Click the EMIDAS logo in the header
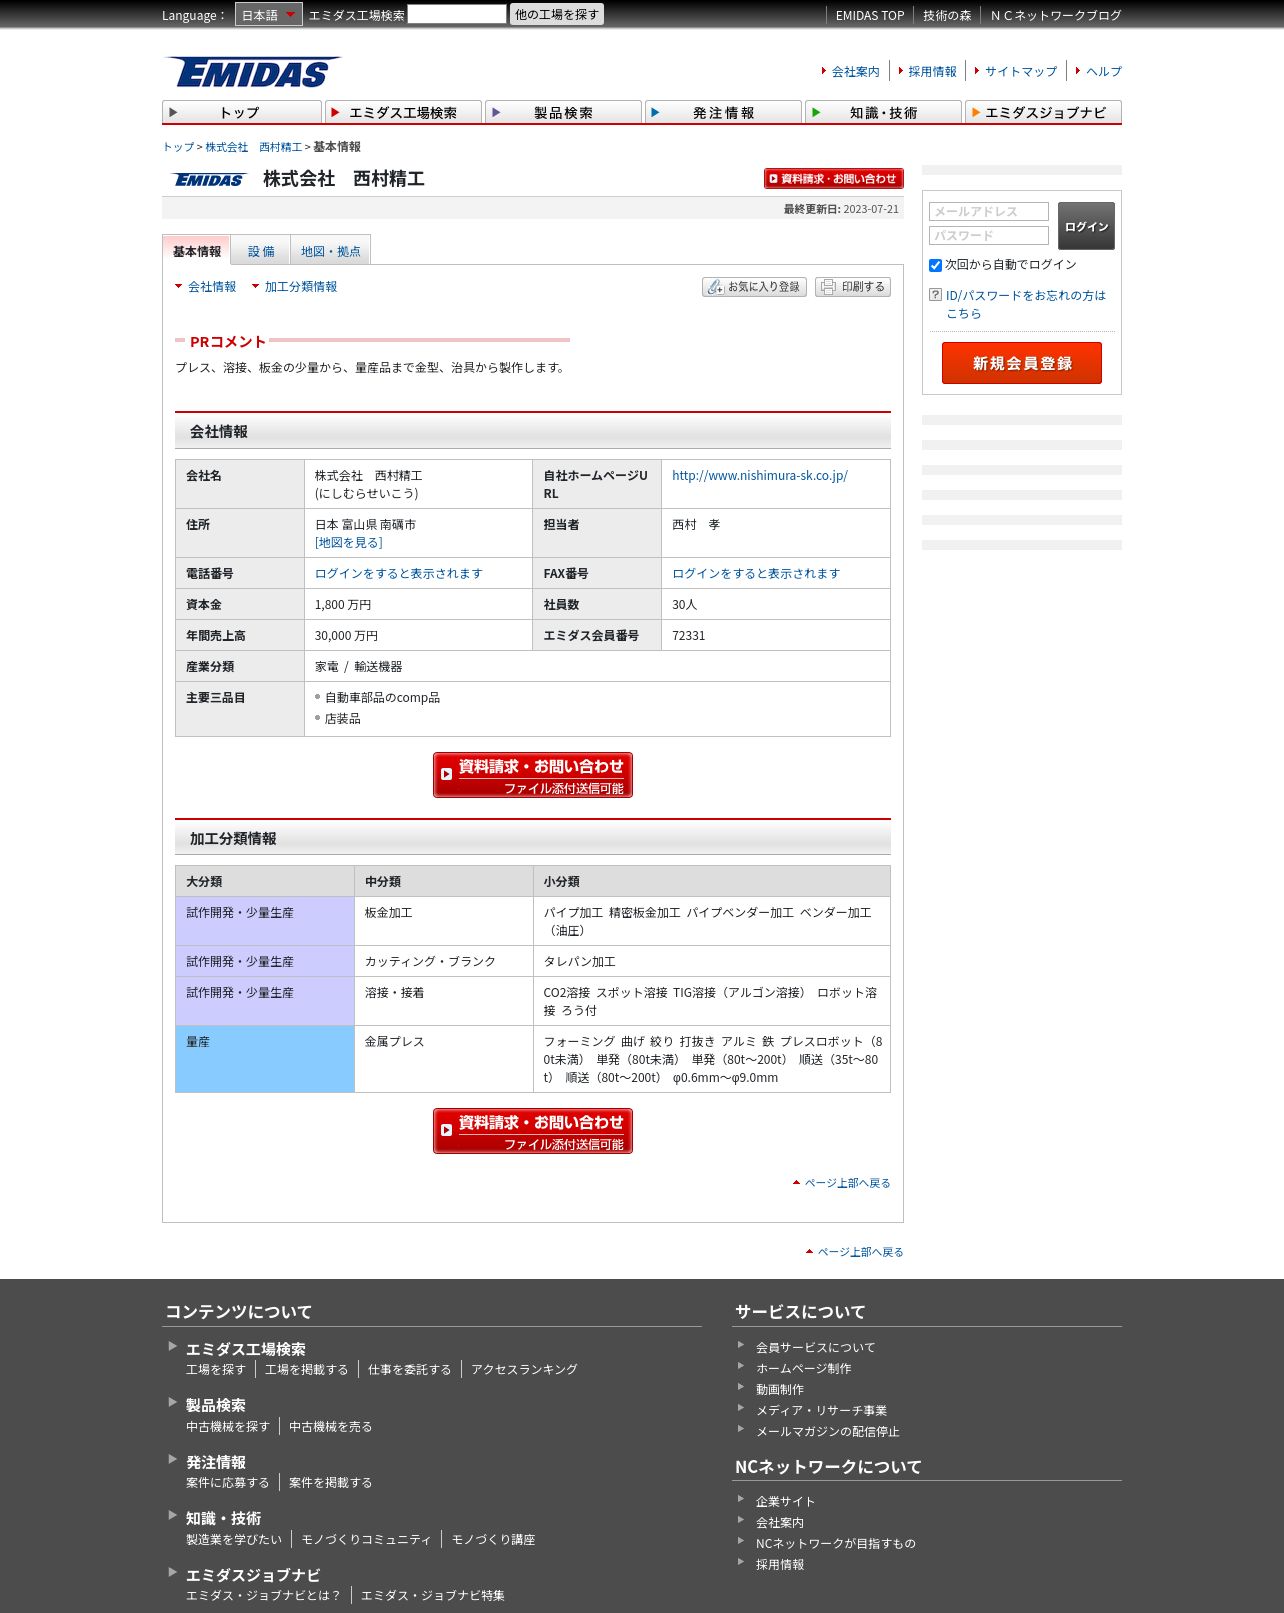The height and width of the screenshot is (1613, 1284). coord(252,72)
